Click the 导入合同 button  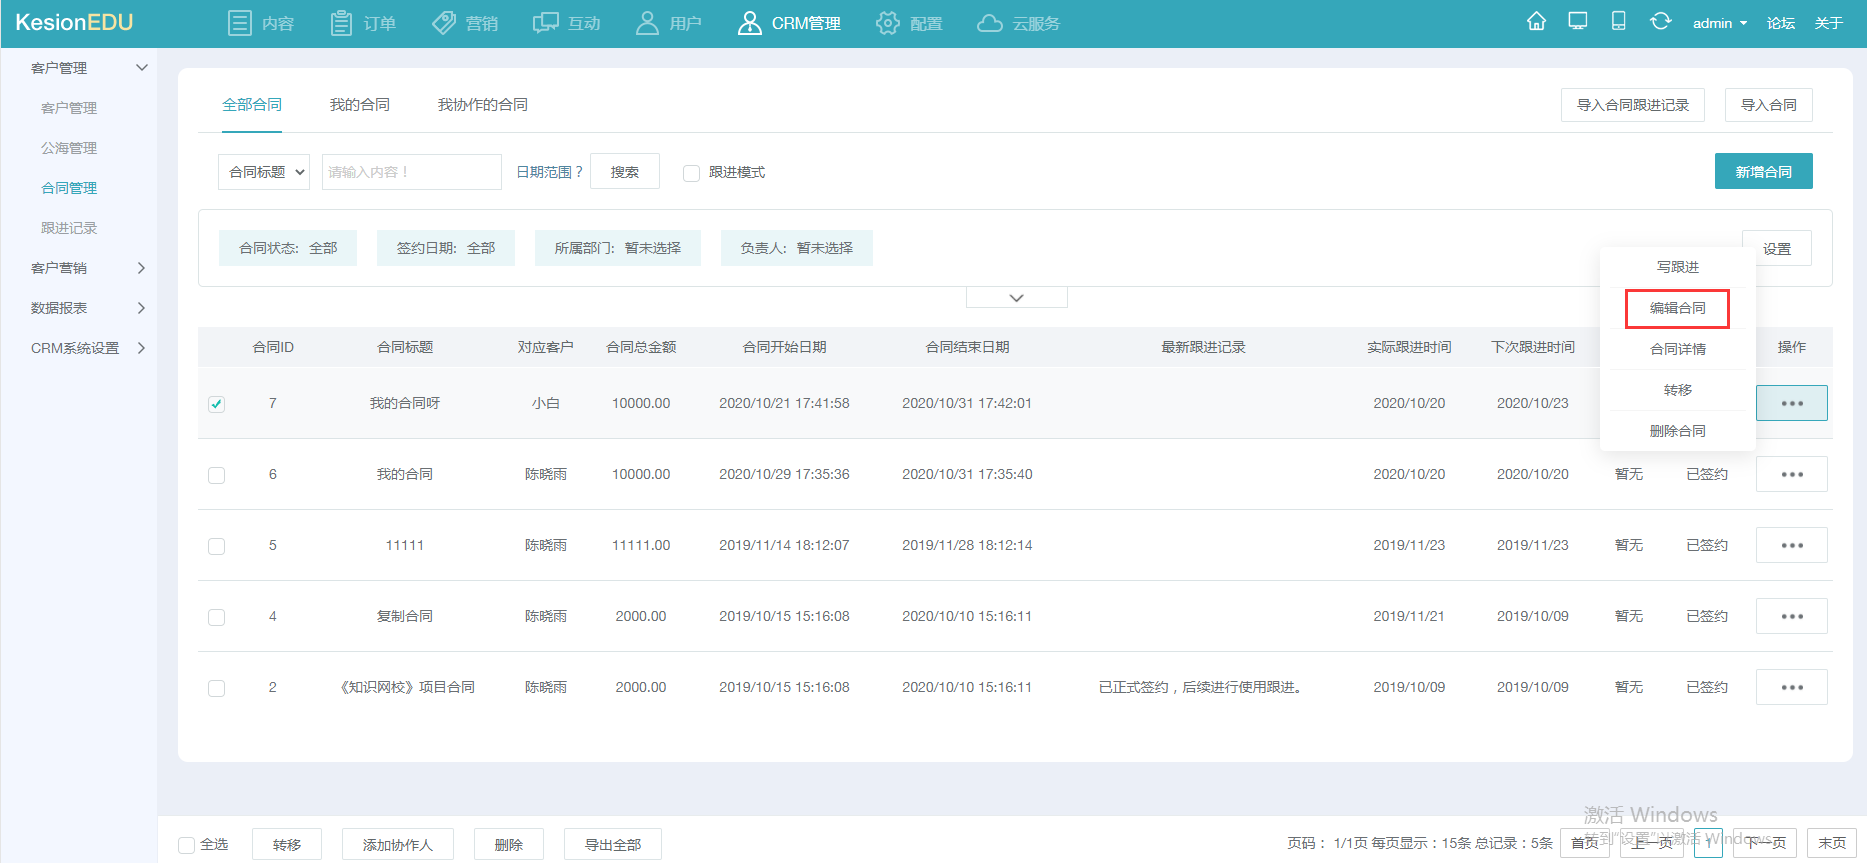(1769, 105)
